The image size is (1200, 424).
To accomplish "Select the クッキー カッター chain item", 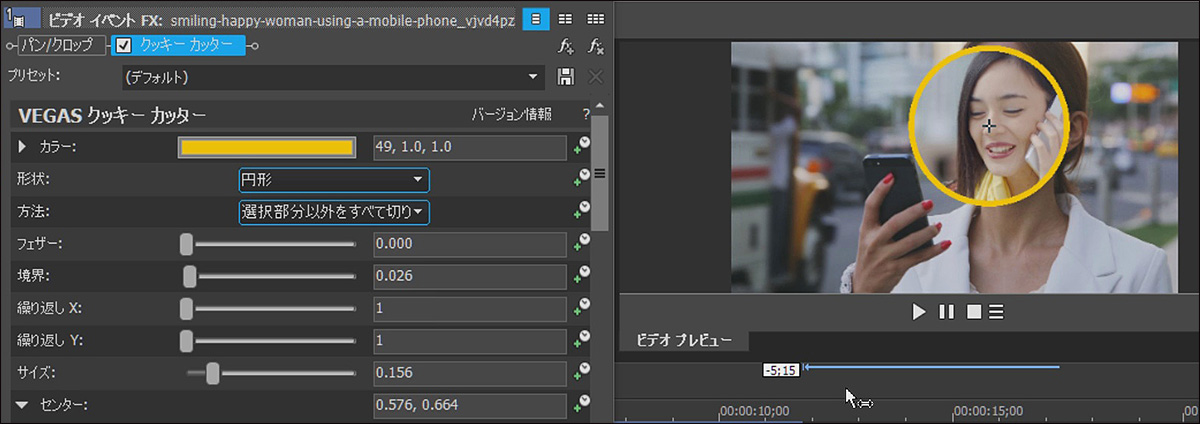I will [x=176, y=46].
